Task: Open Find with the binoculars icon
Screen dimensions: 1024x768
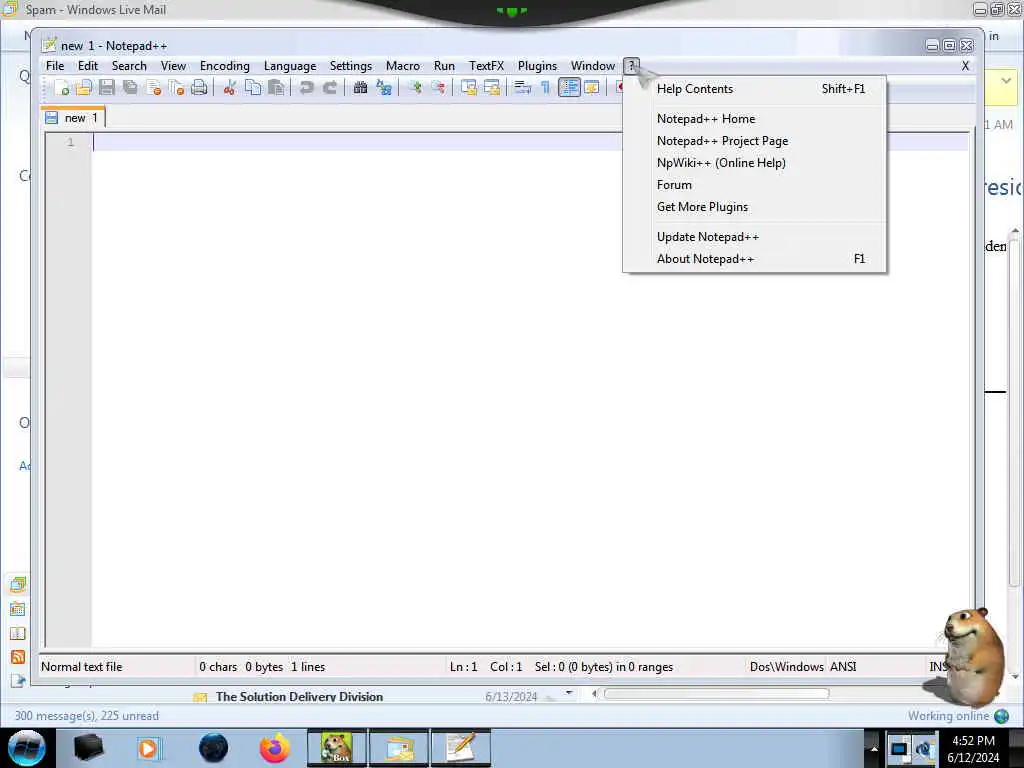Action: 360,87
